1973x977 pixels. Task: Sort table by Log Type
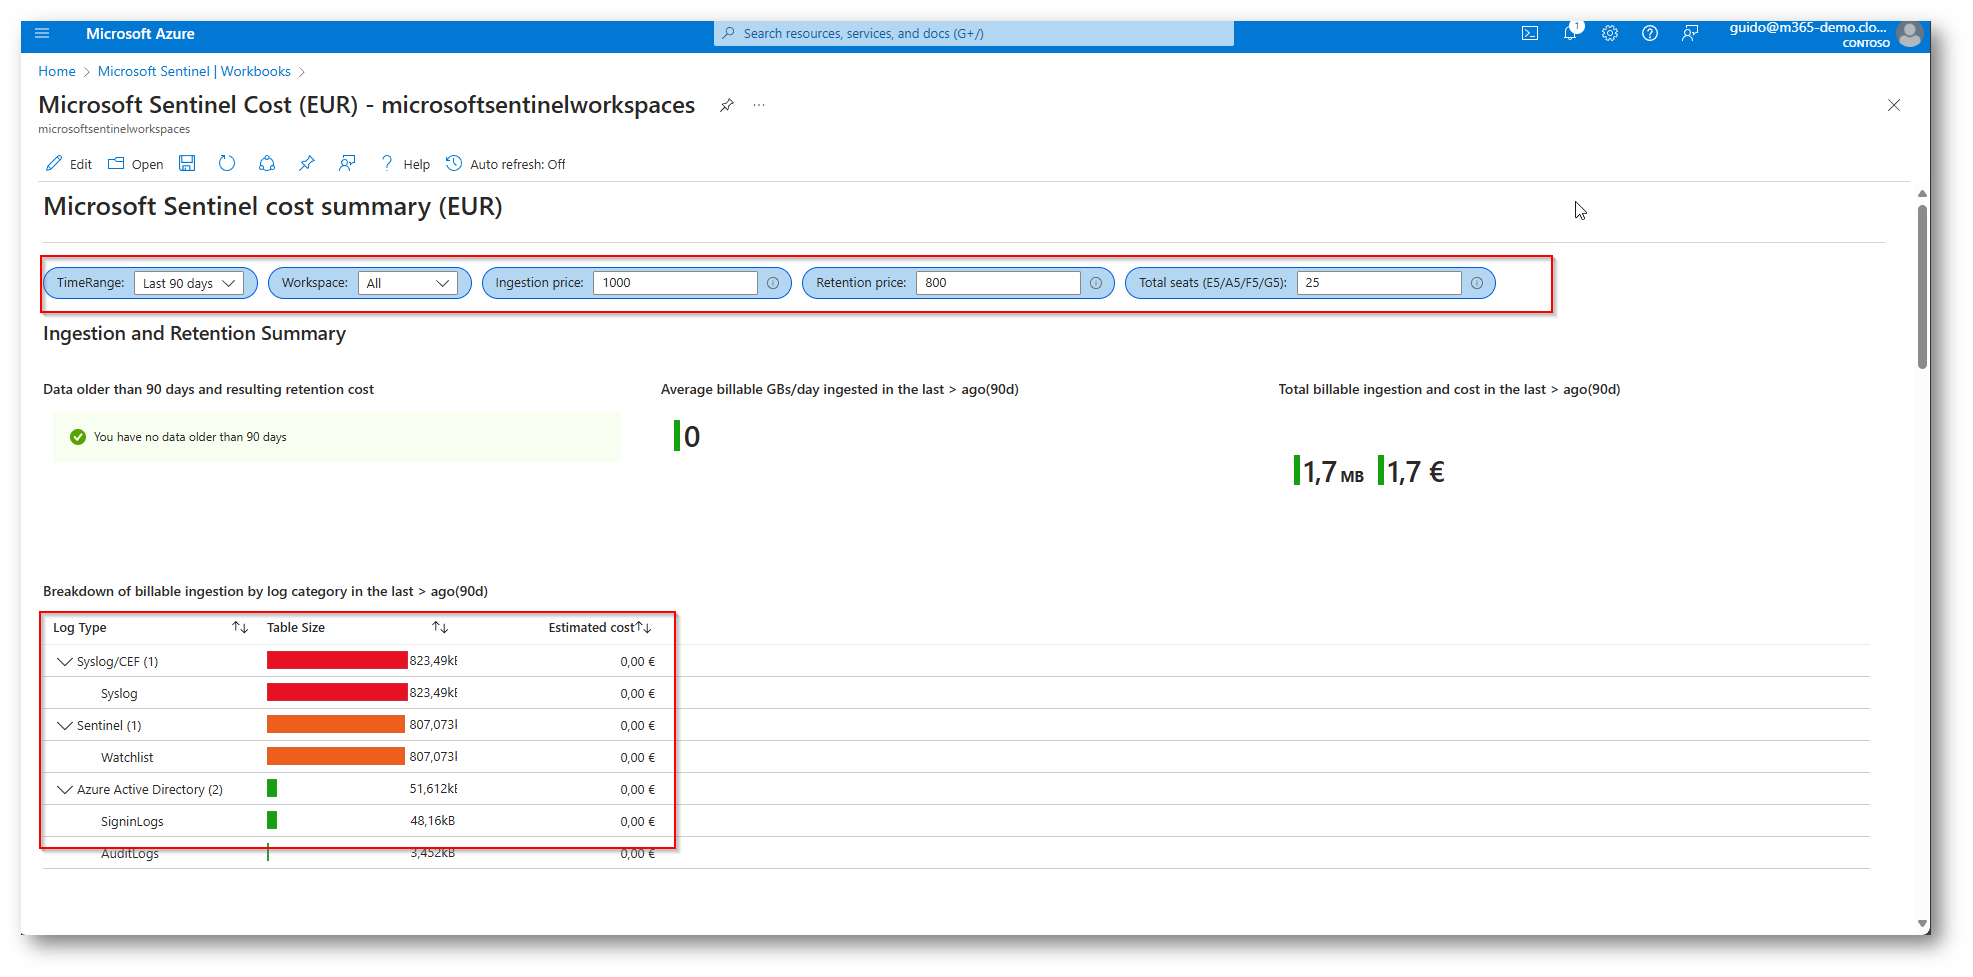click(x=240, y=627)
